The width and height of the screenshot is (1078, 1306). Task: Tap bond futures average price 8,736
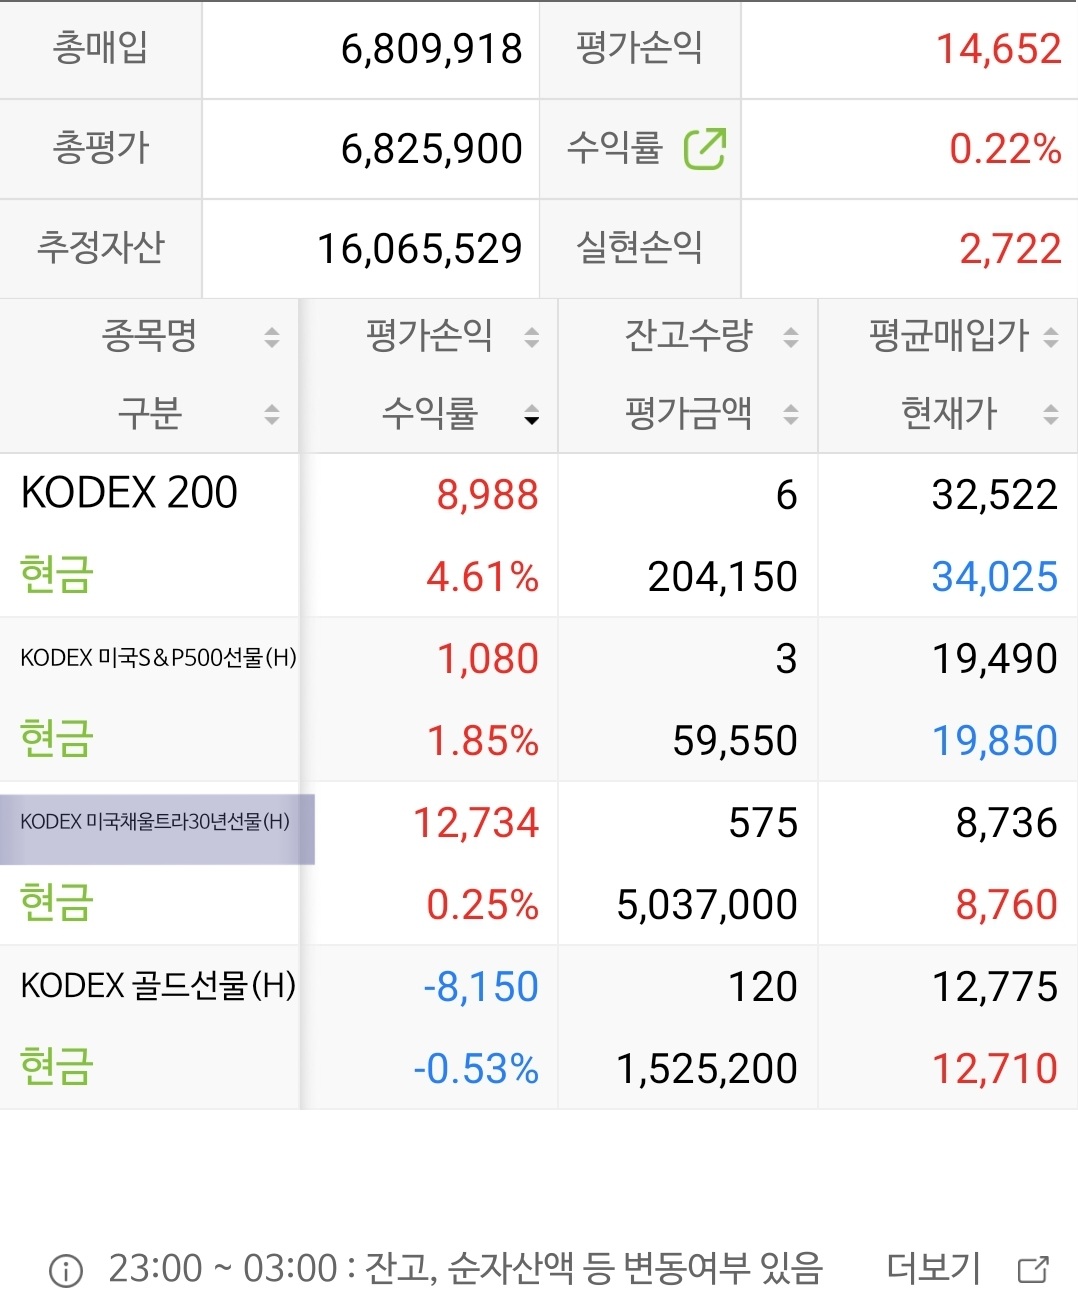point(1006,823)
